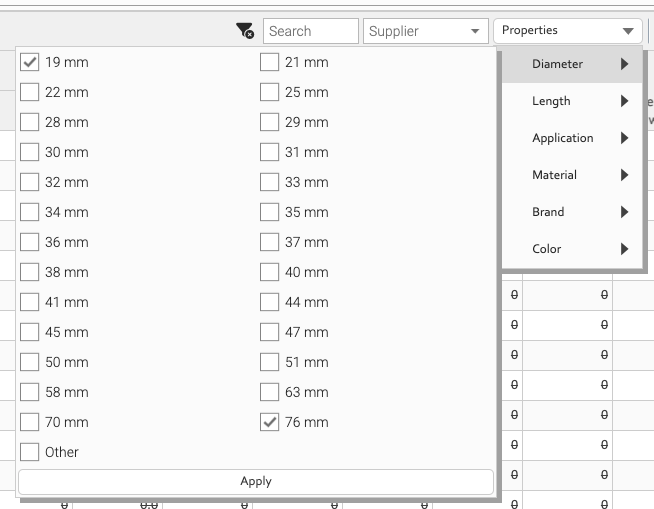Viewport: 654px width, 509px height.
Task: Click the clear filter funnel icon
Action: coord(245,32)
